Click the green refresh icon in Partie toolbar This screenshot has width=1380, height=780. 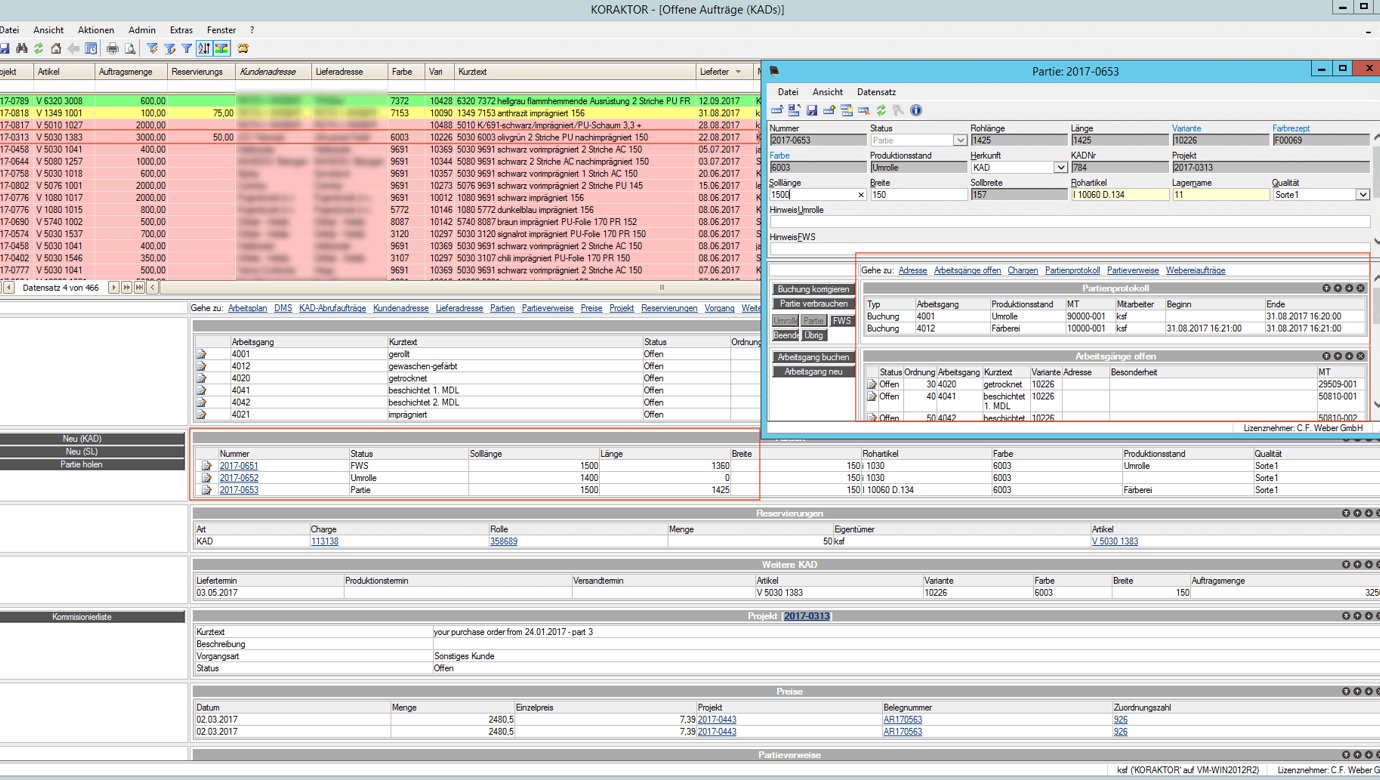[x=881, y=110]
